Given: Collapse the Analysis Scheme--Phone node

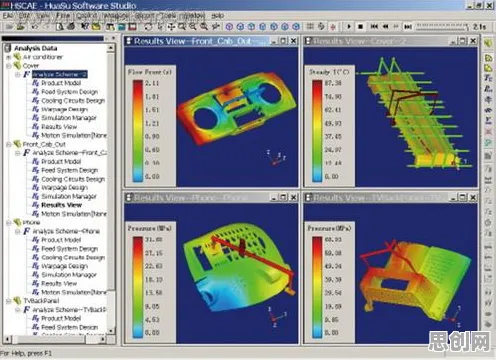Looking at the screenshot, I should 17,232.
